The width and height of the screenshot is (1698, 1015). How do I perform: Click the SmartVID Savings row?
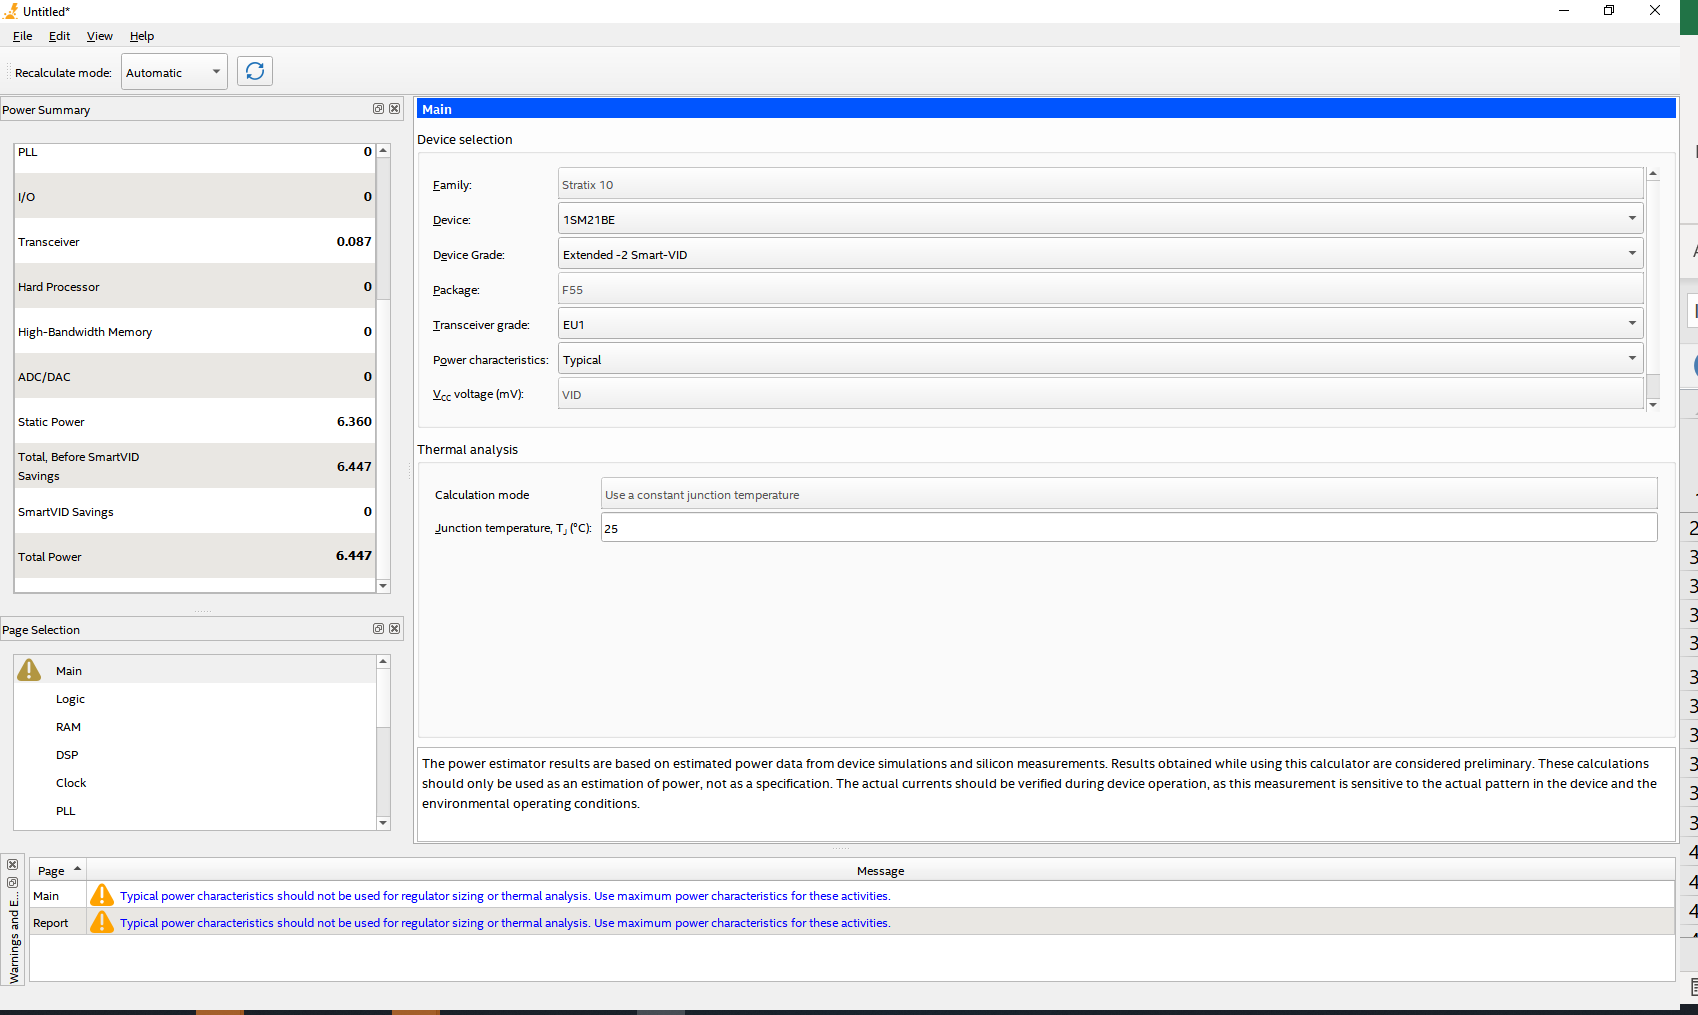pyautogui.click(x=195, y=511)
